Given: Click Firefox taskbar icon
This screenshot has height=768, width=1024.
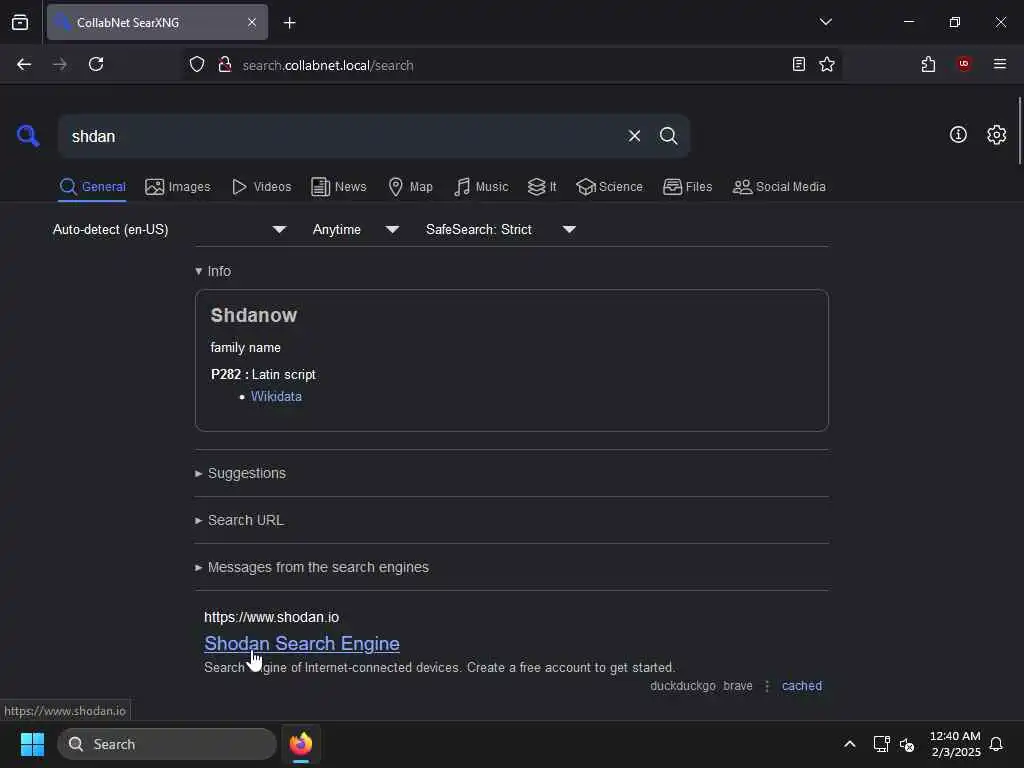Looking at the screenshot, I should pyautogui.click(x=301, y=744).
